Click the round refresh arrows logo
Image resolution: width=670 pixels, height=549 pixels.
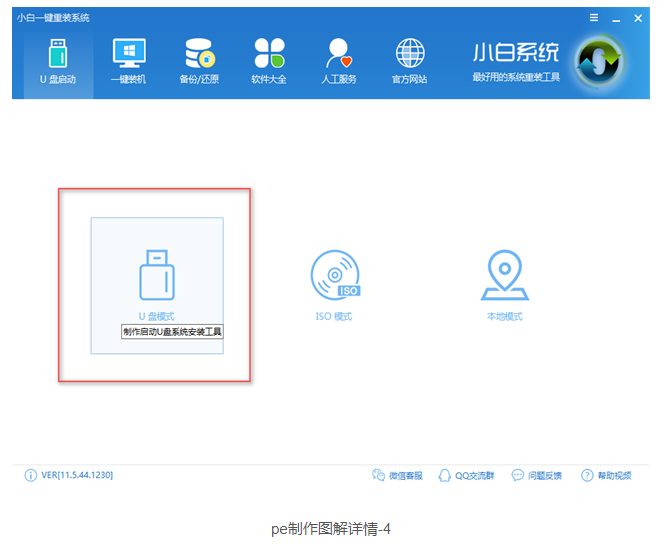click(x=599, y=62)
